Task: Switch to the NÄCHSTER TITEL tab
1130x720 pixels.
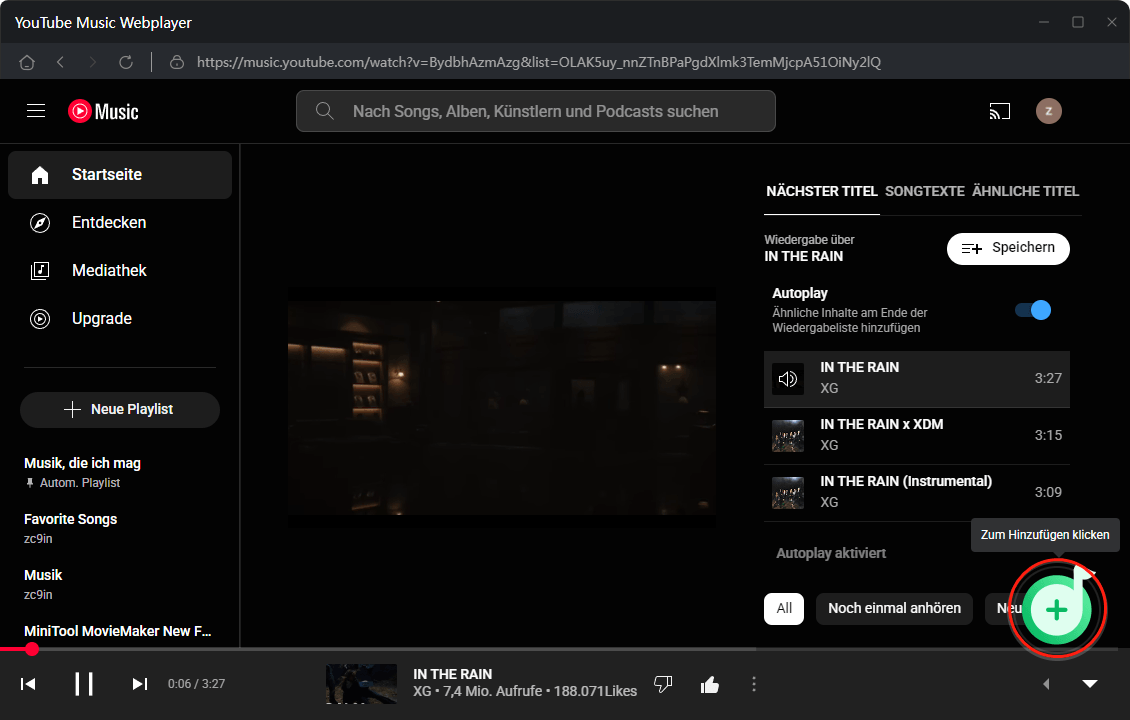Action: click(822, 191)
